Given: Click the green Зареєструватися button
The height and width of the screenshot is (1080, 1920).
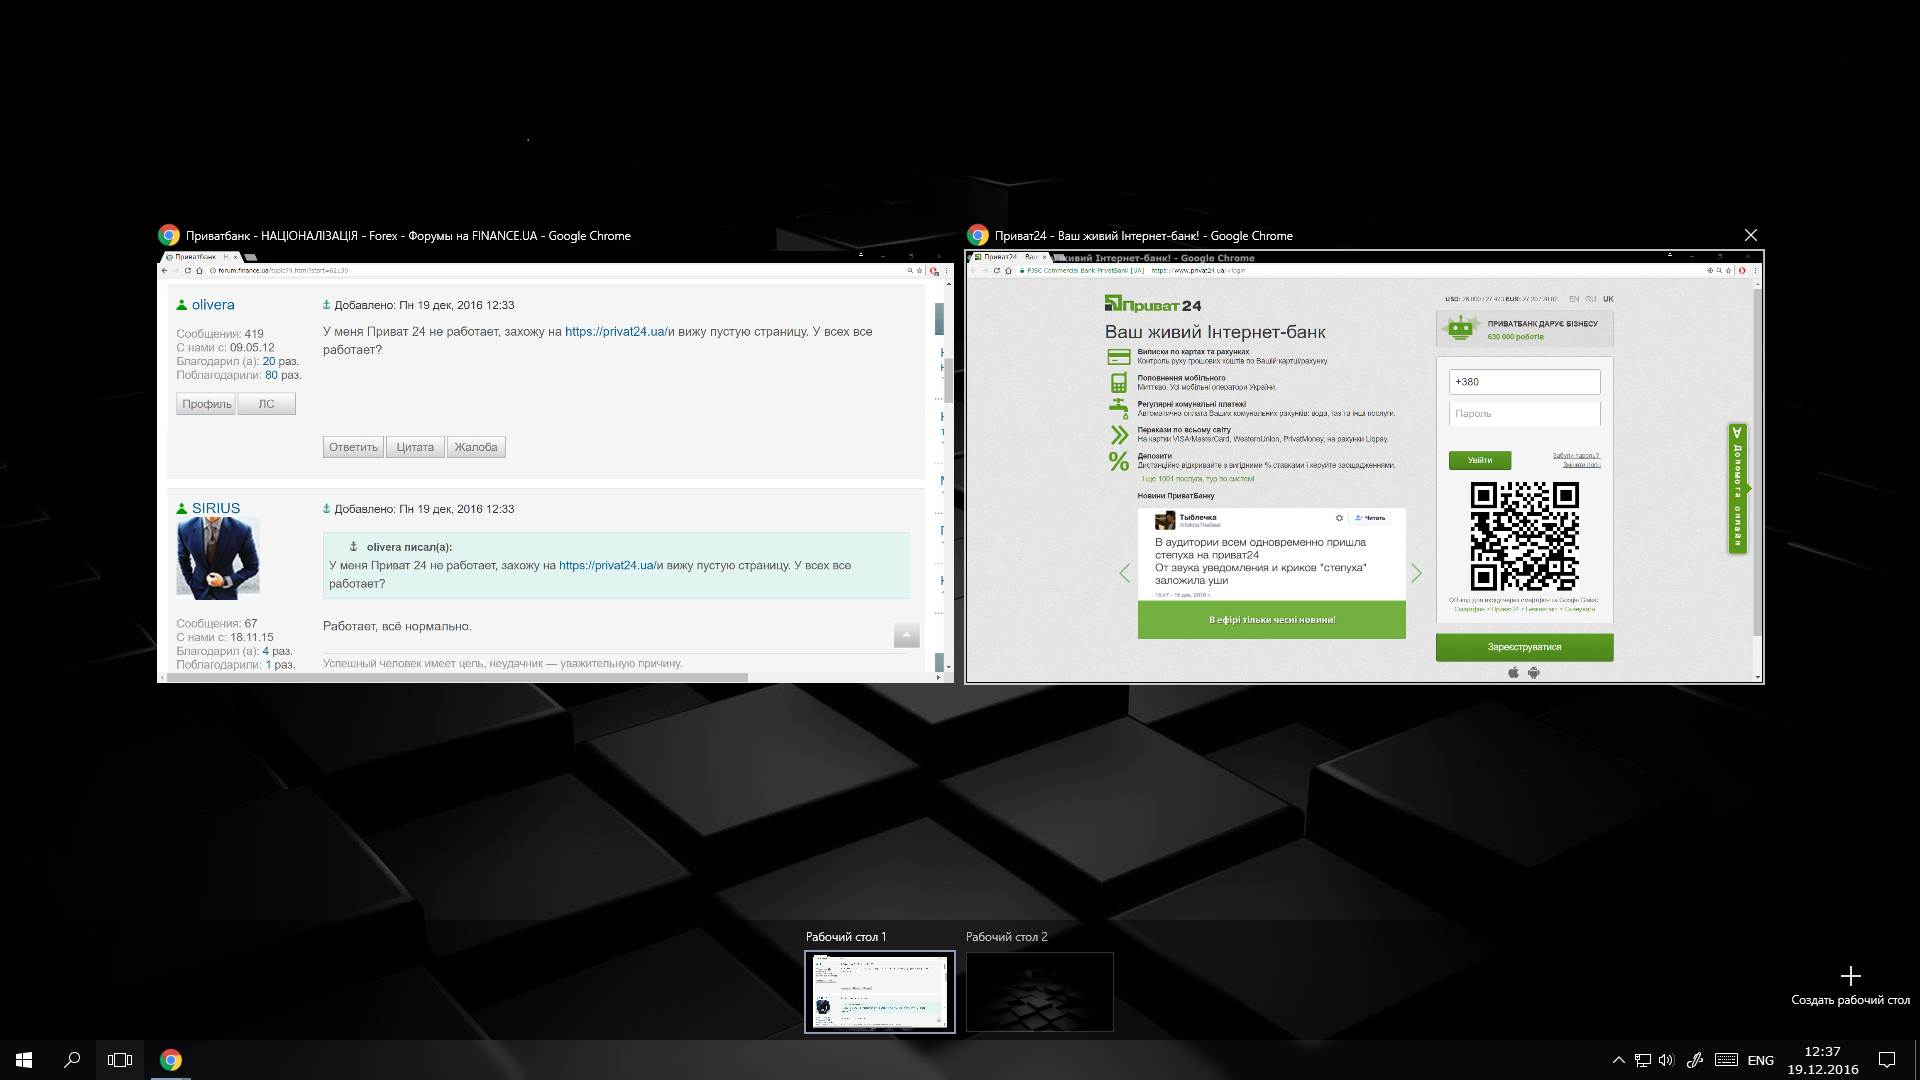Looking at the screenshot, I should 1524,647.
